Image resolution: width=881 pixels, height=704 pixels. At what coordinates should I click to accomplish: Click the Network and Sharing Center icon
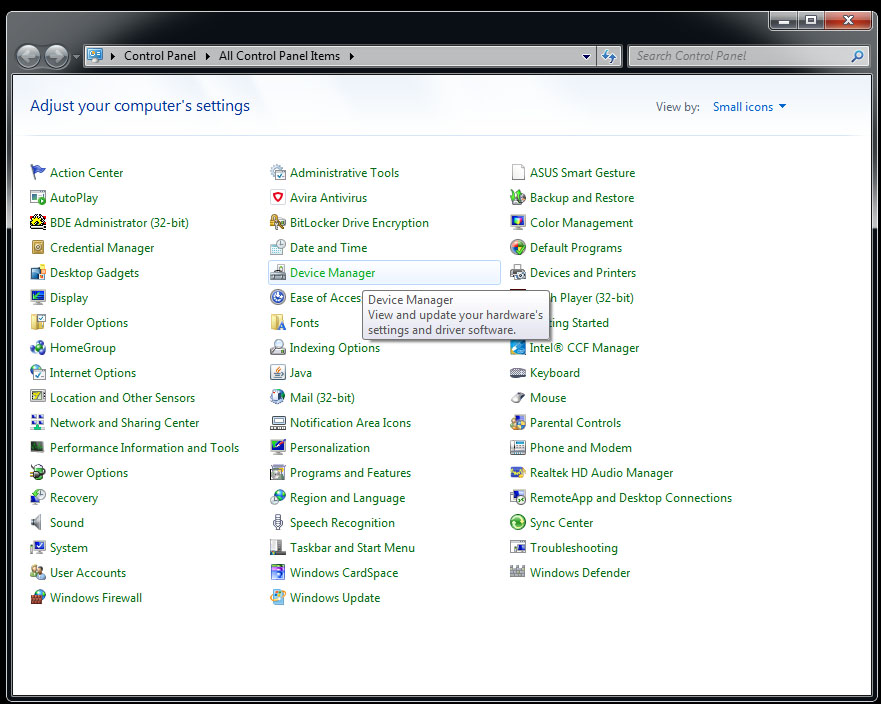[38, 422]
